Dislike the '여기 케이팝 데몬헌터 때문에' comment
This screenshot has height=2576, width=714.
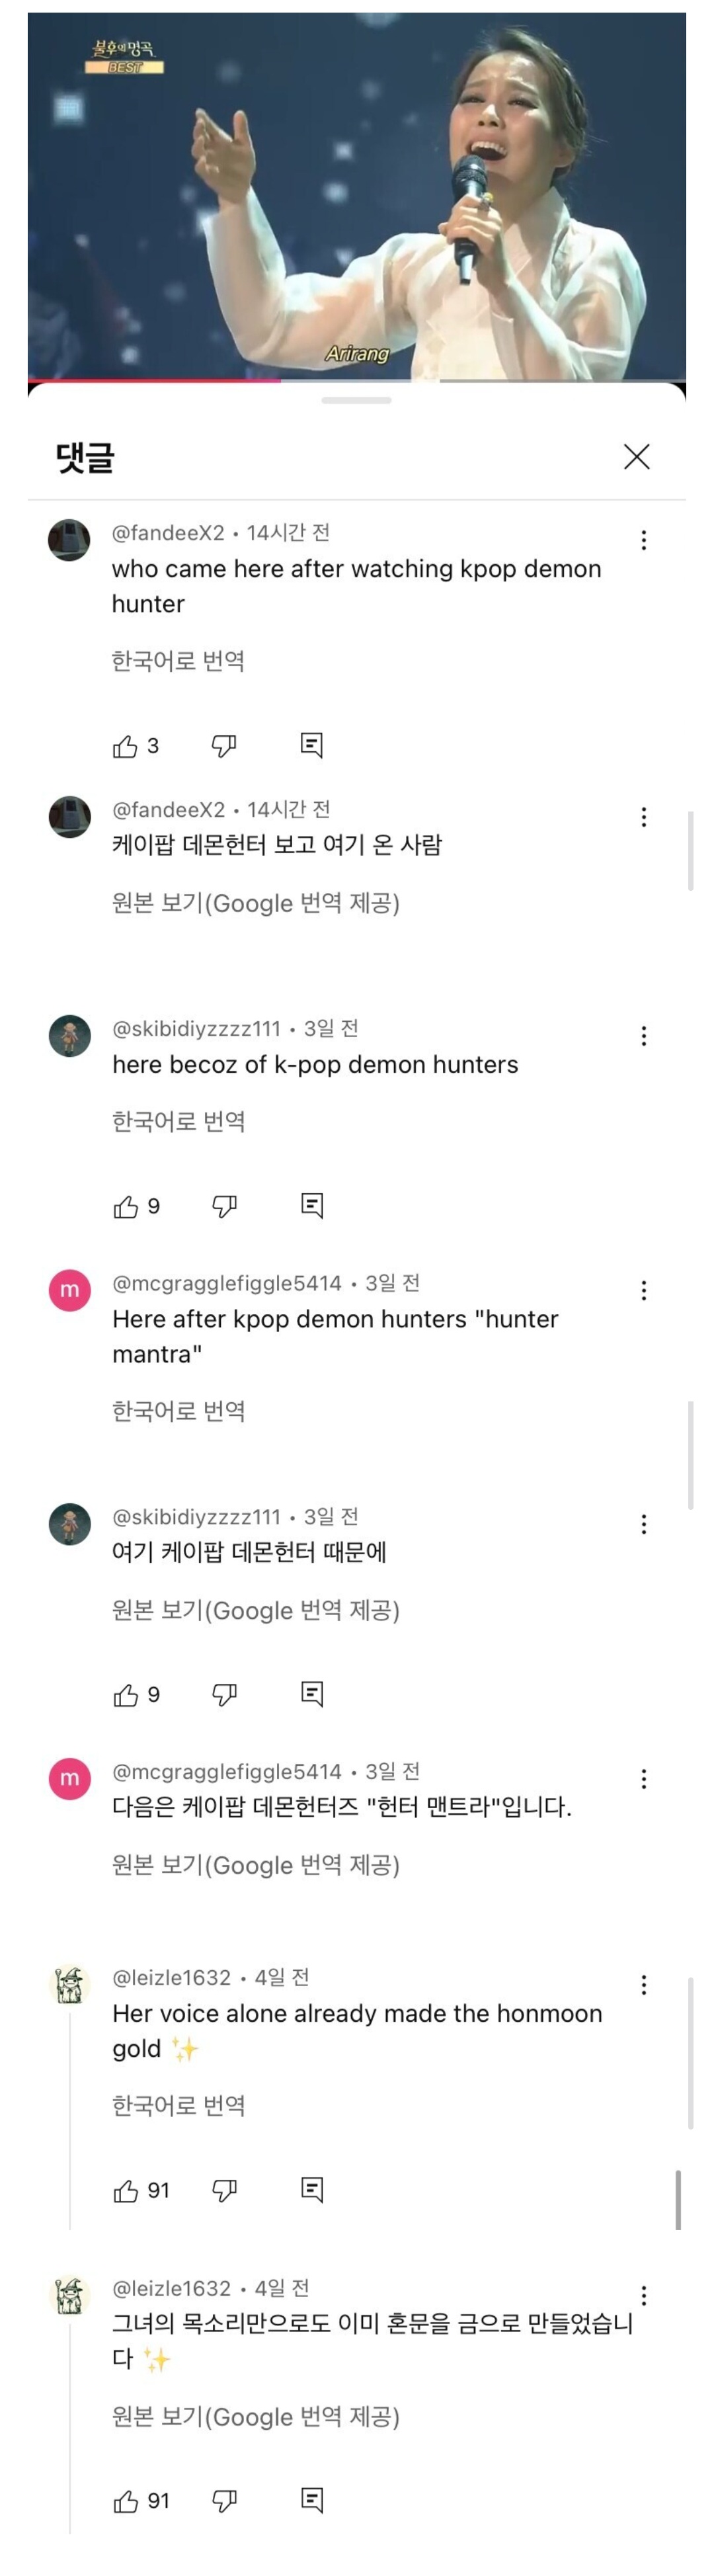(224, 1694)
